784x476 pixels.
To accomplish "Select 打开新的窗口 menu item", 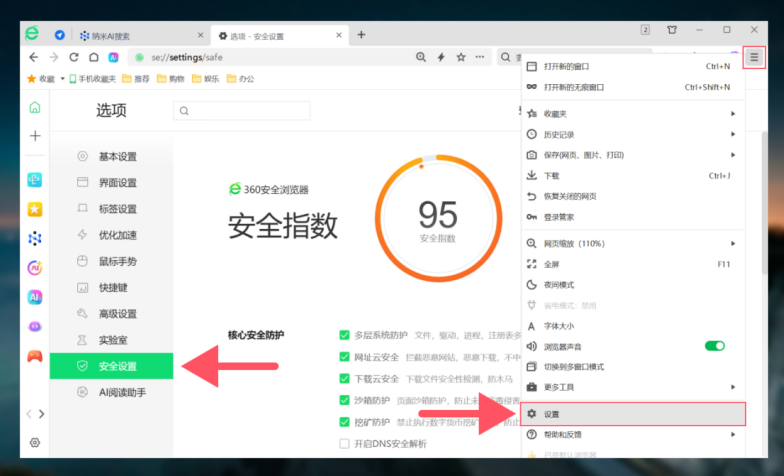I will pos(633,66).
